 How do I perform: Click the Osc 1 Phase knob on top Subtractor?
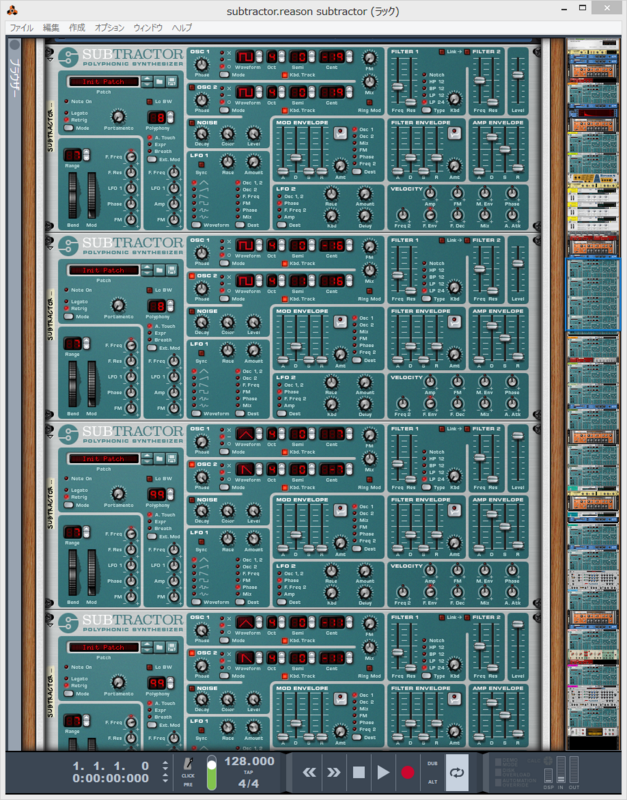coord(202,65)
